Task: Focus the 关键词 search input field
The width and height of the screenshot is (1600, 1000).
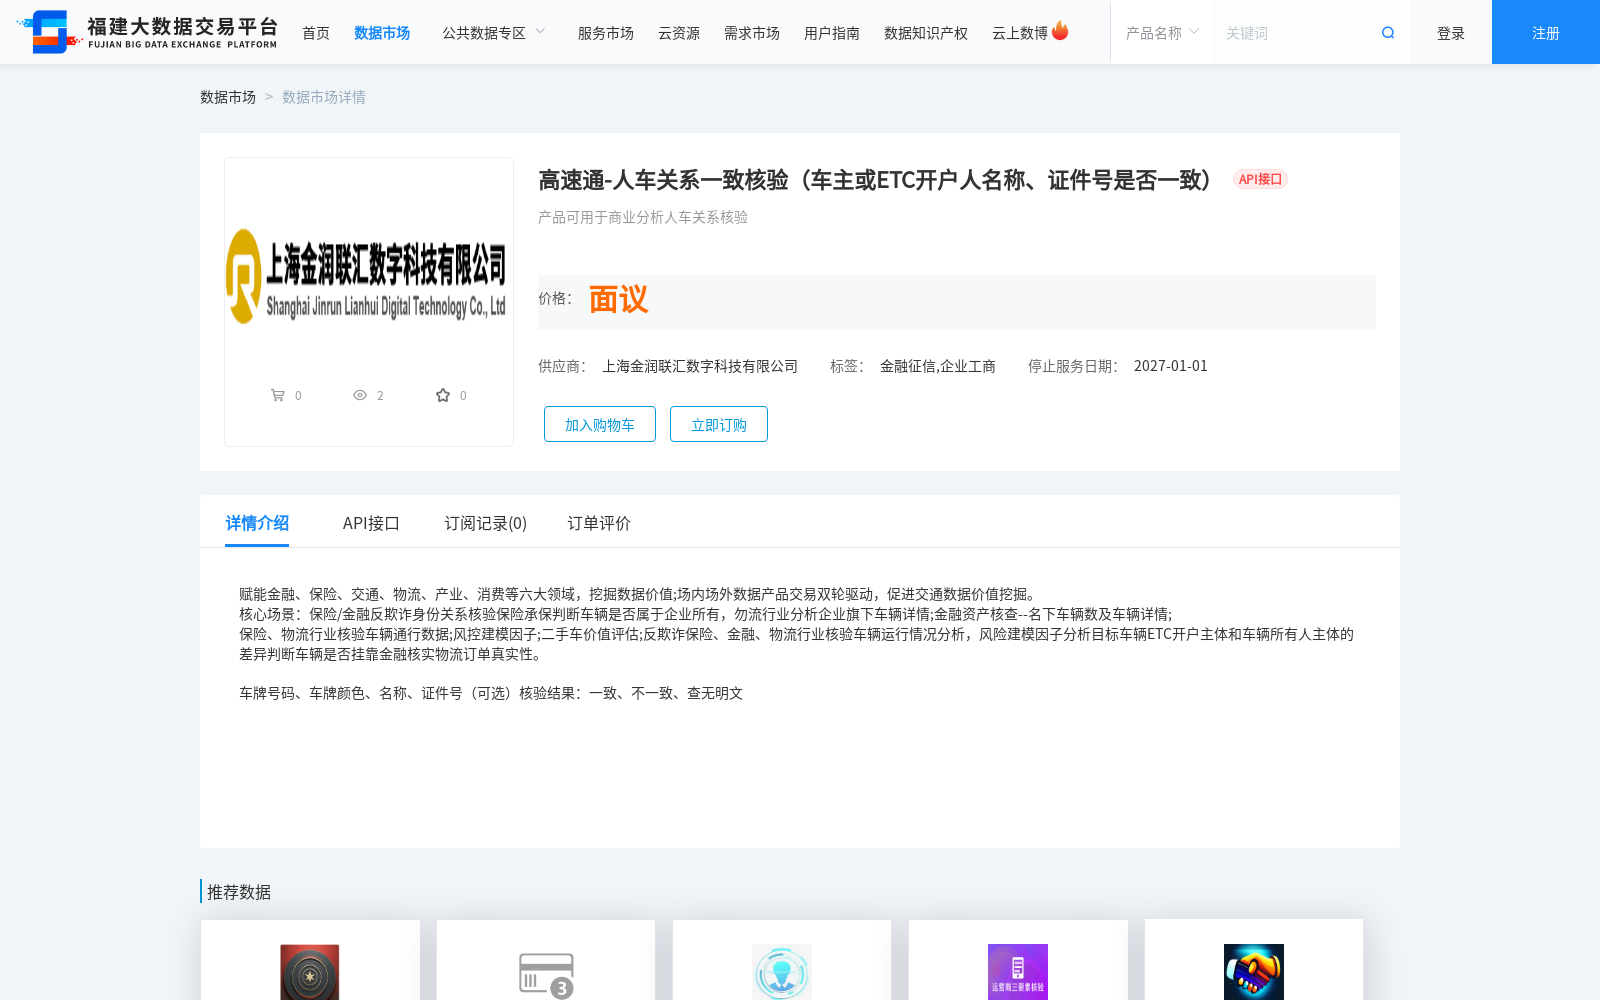Action: [x=1295, y=33]
